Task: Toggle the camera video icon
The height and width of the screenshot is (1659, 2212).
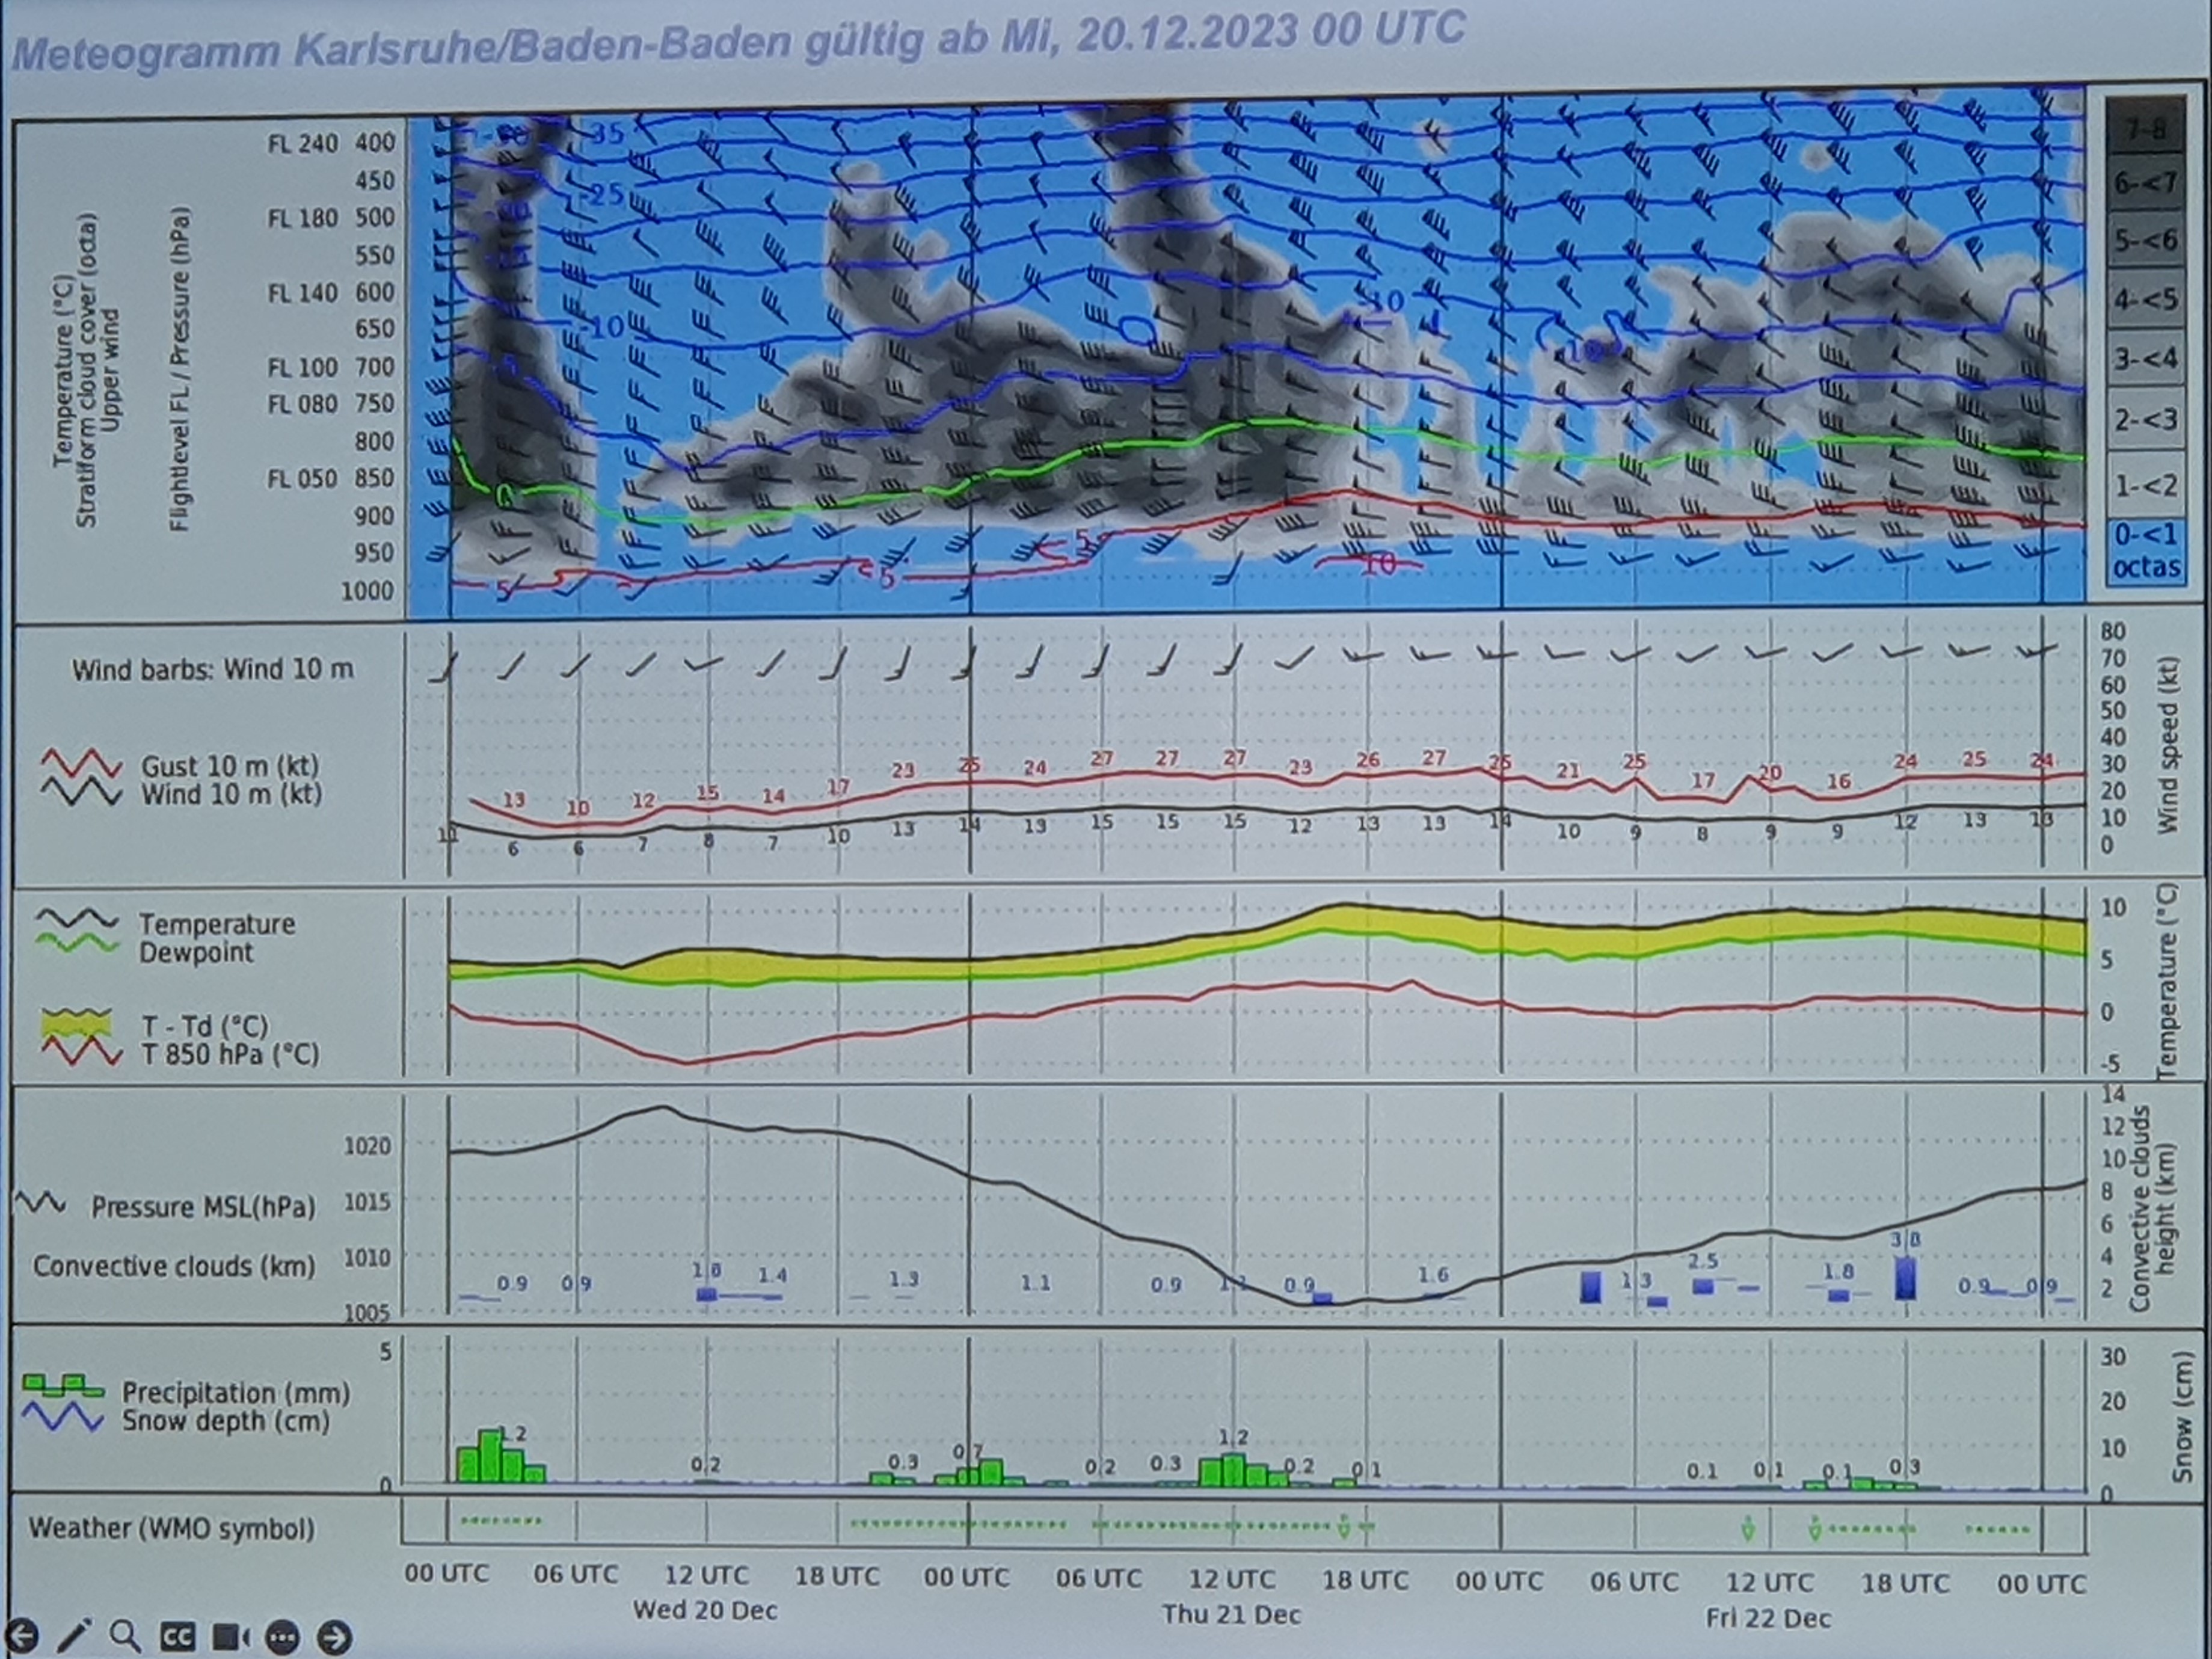Action: 230,1637
